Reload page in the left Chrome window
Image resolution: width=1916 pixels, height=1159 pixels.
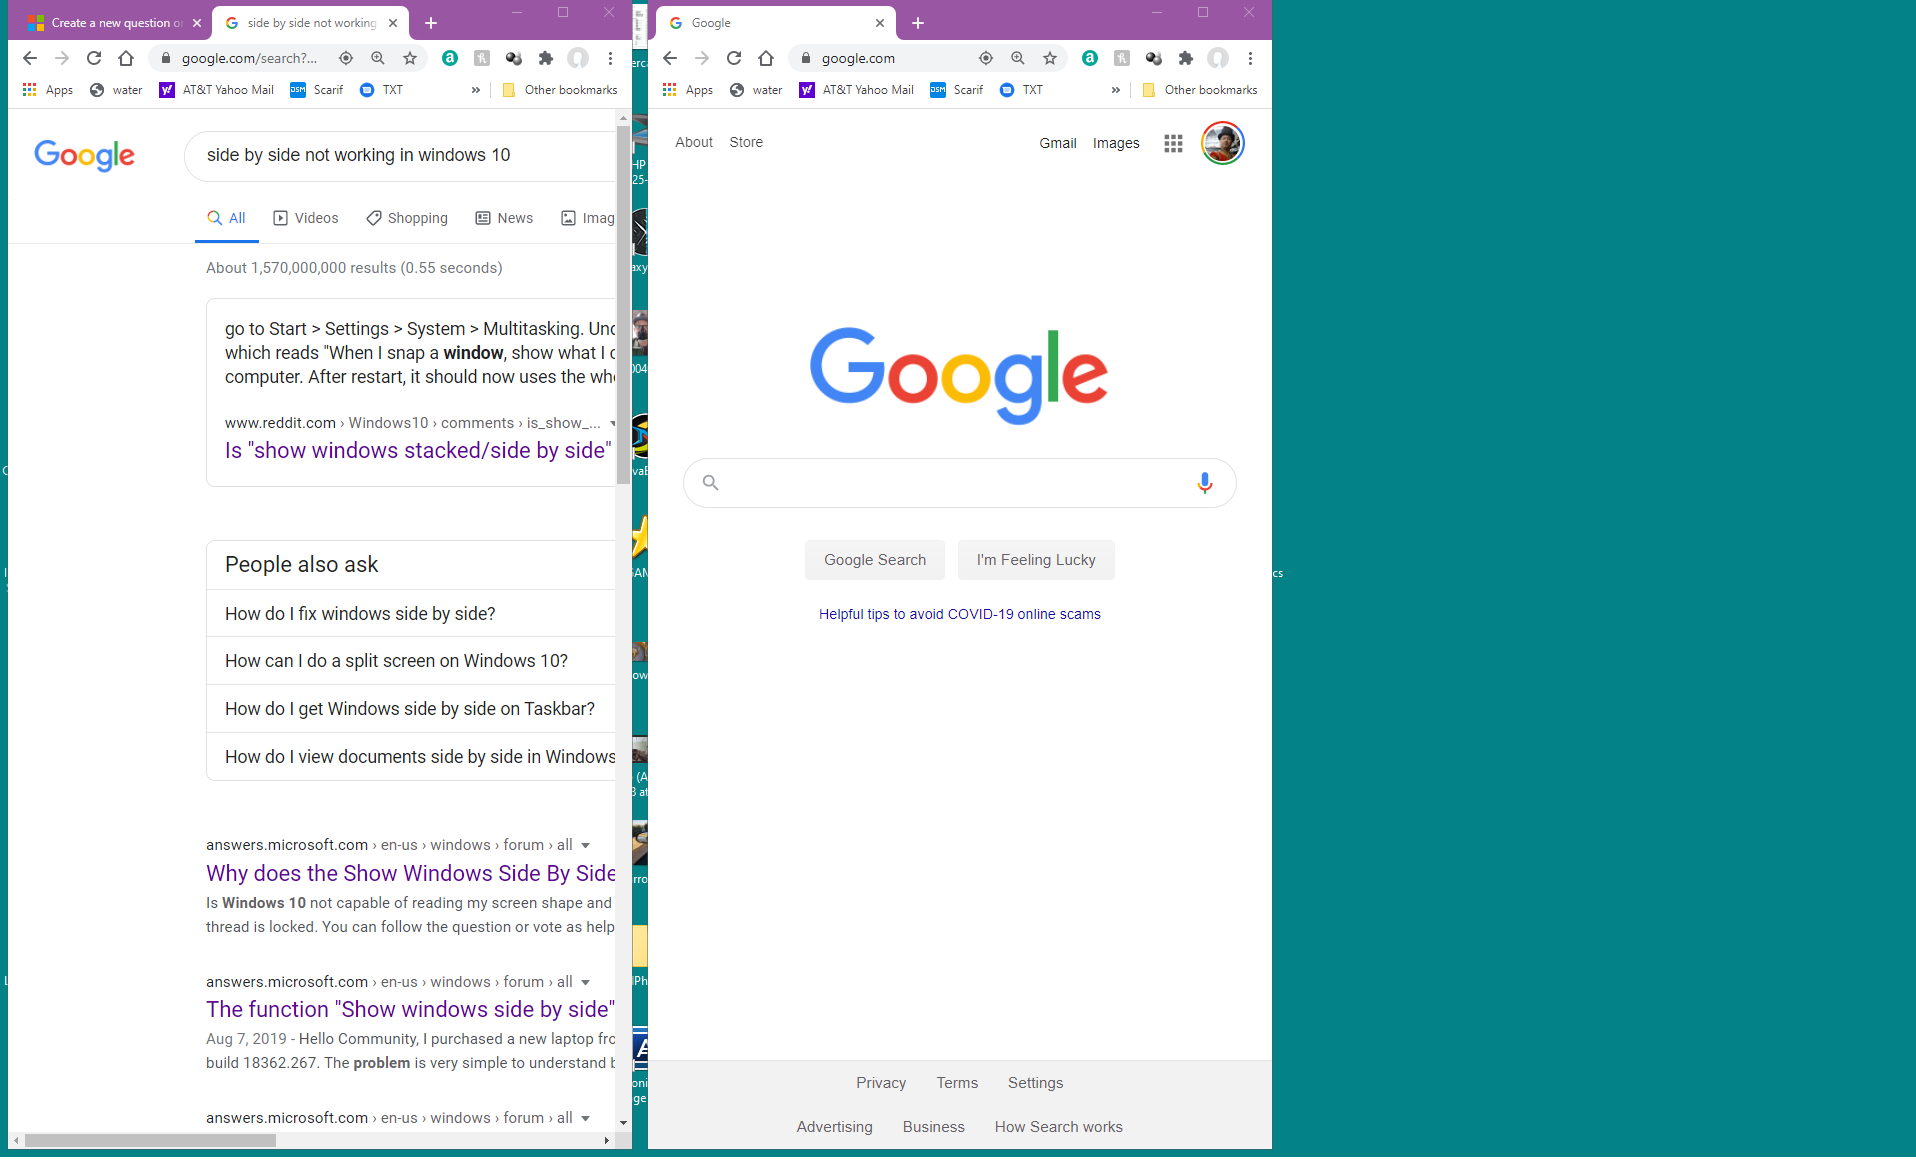pyautogui.click(x=94, y=58)
